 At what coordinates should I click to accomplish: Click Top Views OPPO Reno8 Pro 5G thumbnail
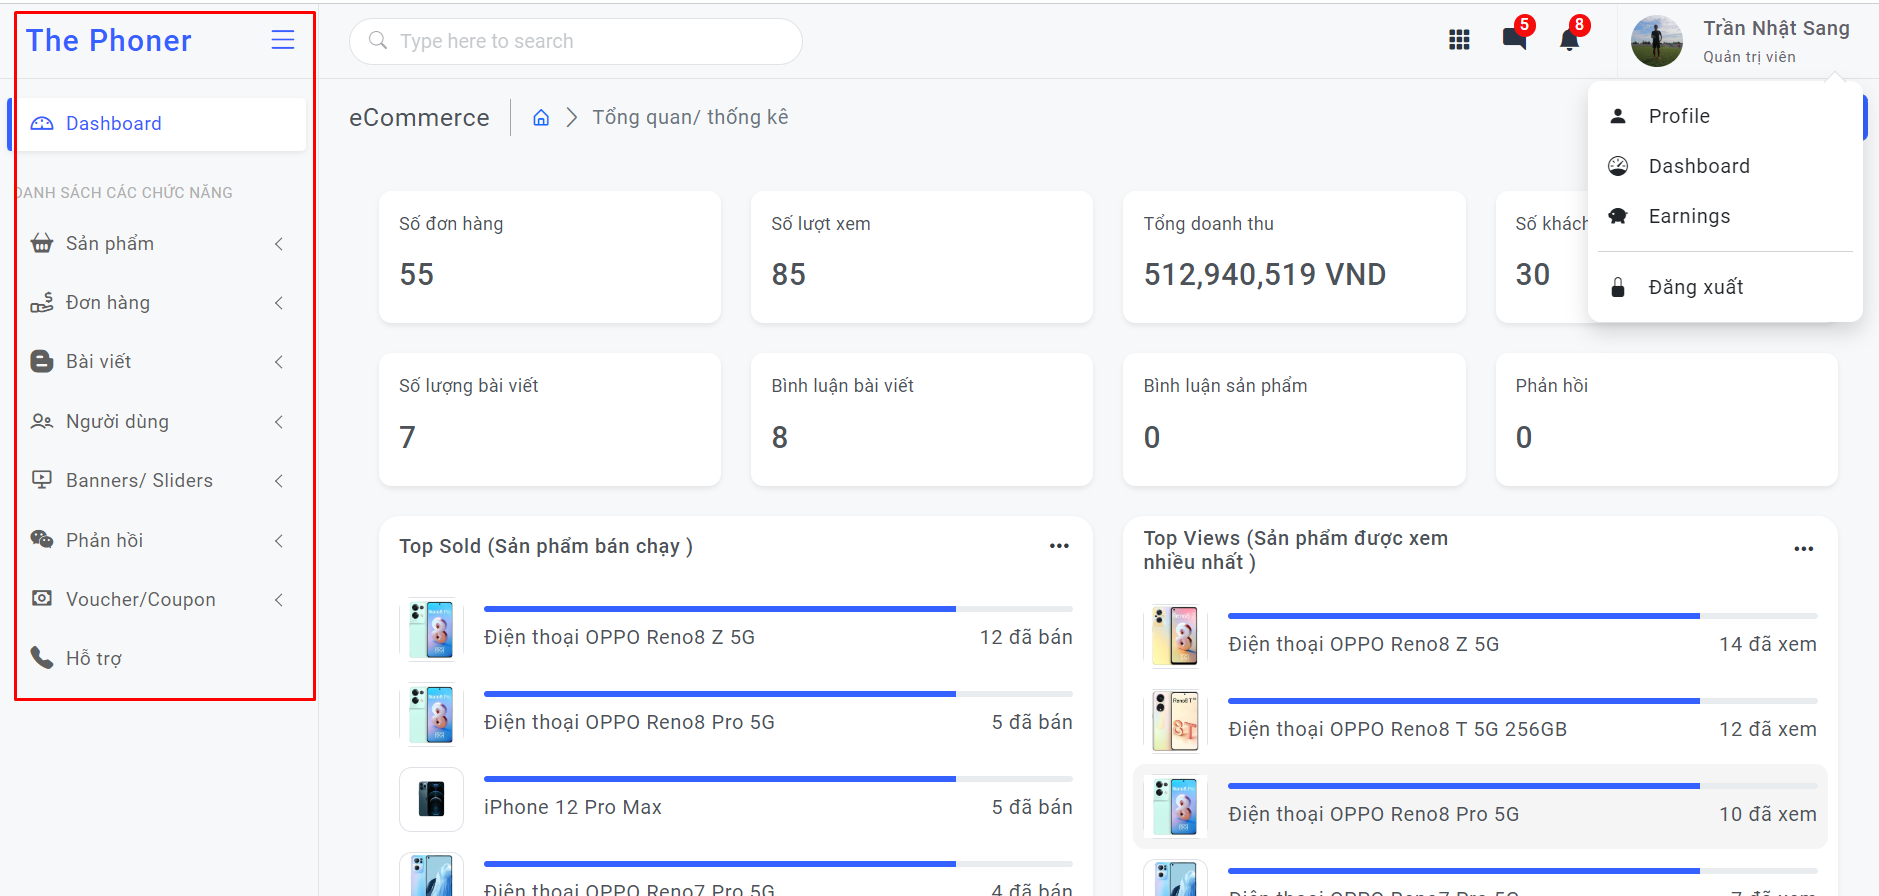click(1176, 806)
